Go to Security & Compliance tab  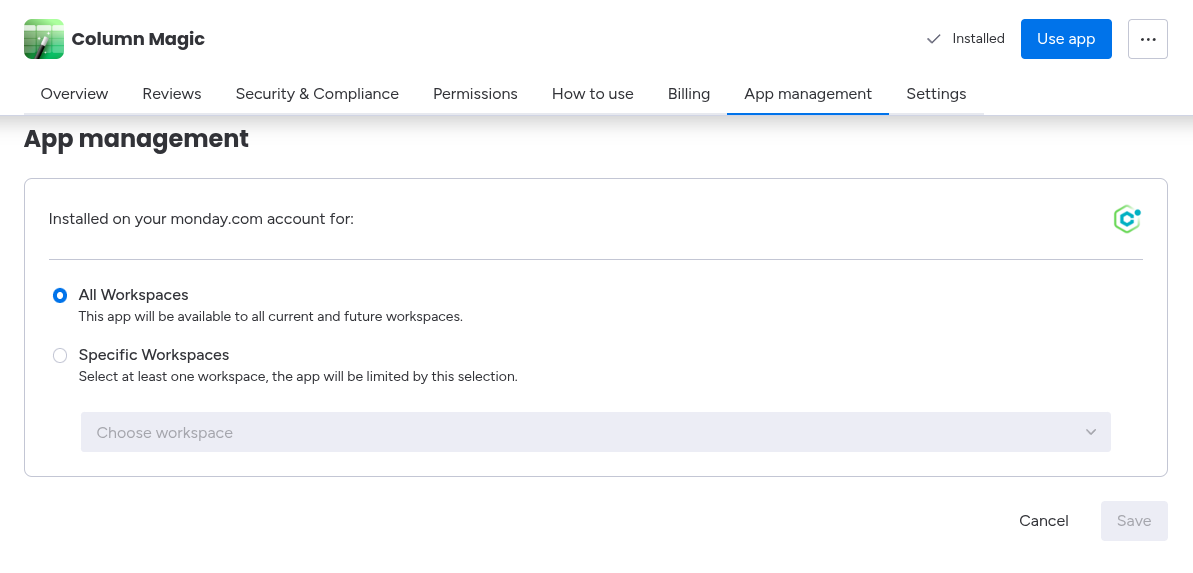pyautogui.click(x=317, y=94)
